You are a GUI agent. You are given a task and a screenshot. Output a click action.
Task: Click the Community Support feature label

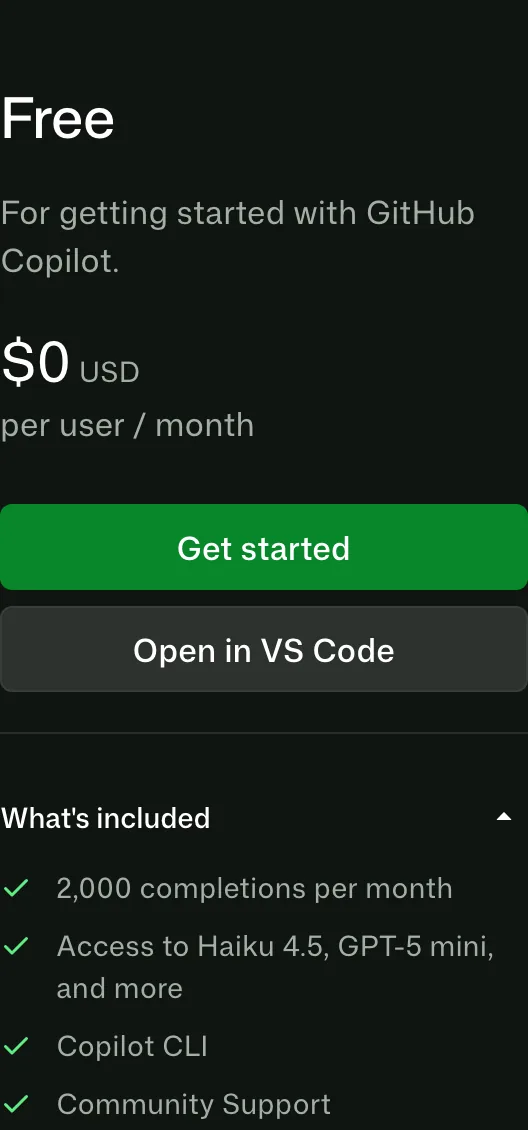tap(194, 1103)
